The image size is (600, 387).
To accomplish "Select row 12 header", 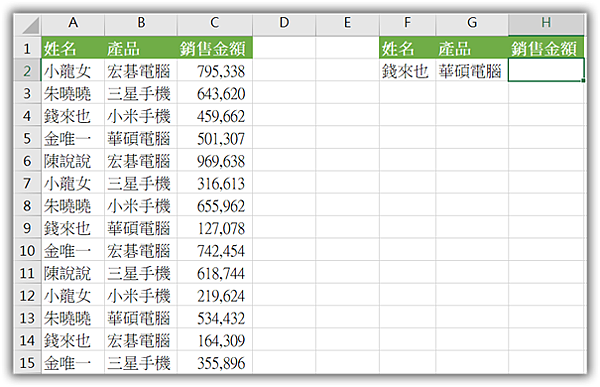I will click(x=28, y=295).
